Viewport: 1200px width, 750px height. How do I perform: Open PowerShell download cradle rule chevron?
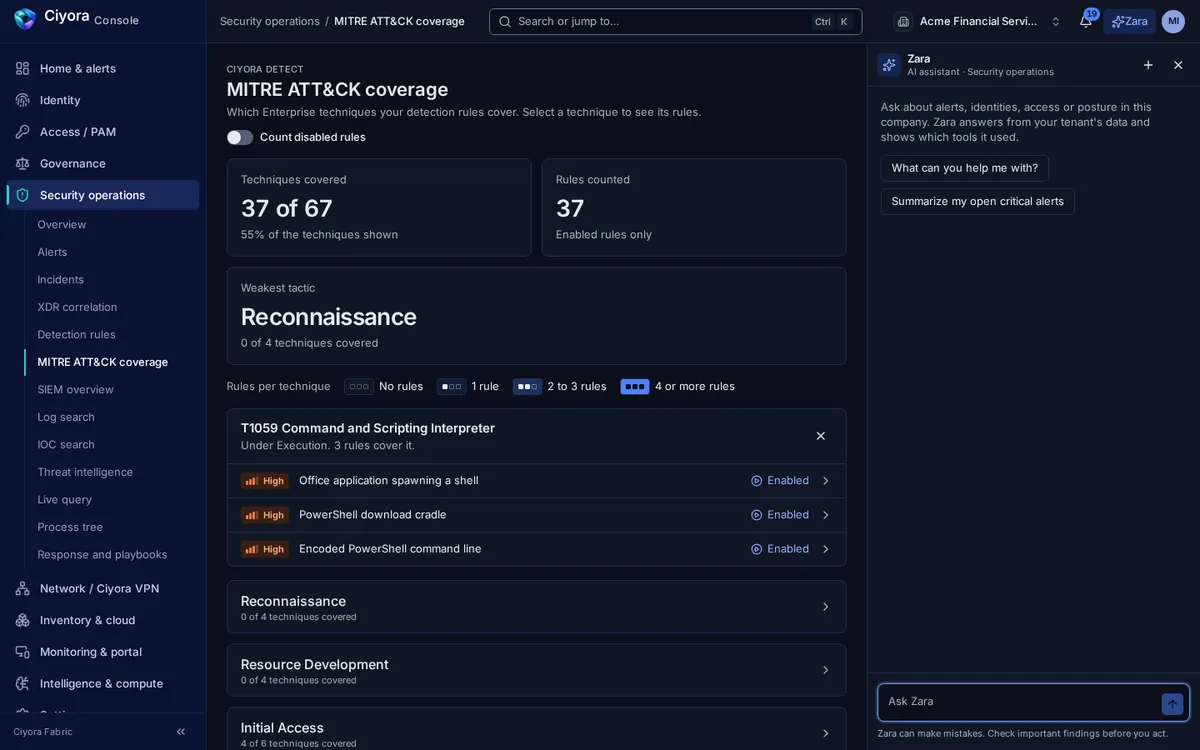tap(825, 515)
